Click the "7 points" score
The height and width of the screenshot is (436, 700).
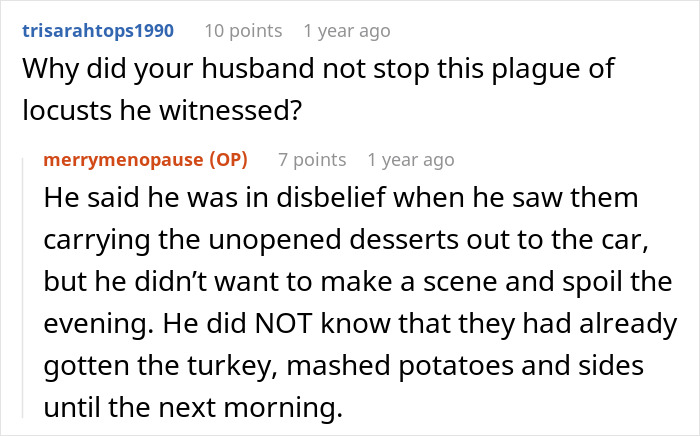[x=312, y=160]
